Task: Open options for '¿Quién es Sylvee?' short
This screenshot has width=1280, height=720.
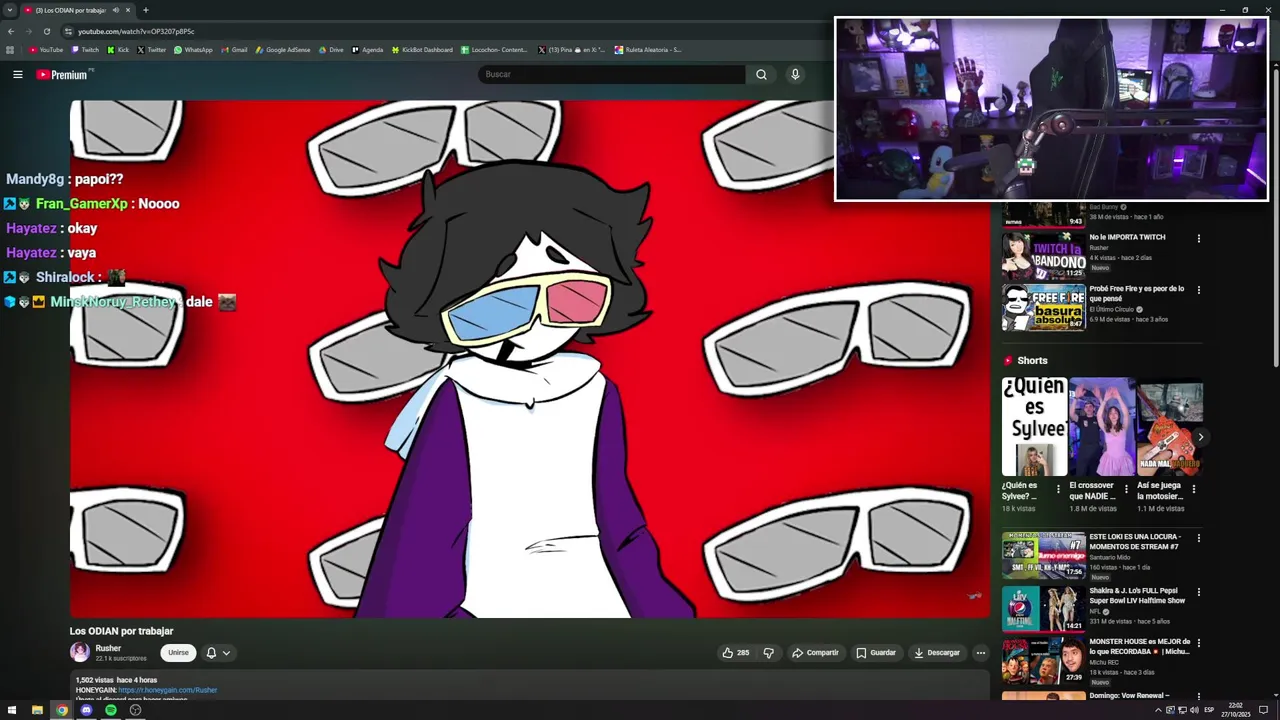Action: click(x=1059, y=490)
